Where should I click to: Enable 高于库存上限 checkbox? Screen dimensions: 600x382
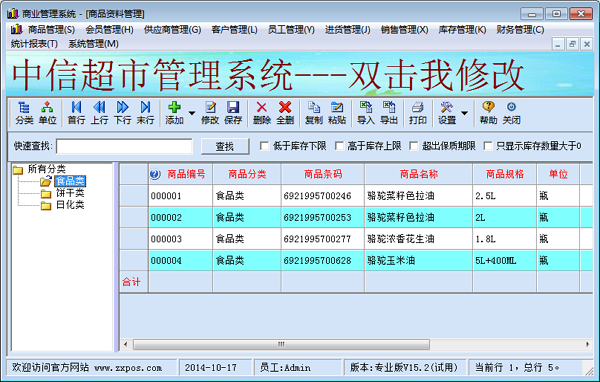pyautogui.click(x=339, y=146)
